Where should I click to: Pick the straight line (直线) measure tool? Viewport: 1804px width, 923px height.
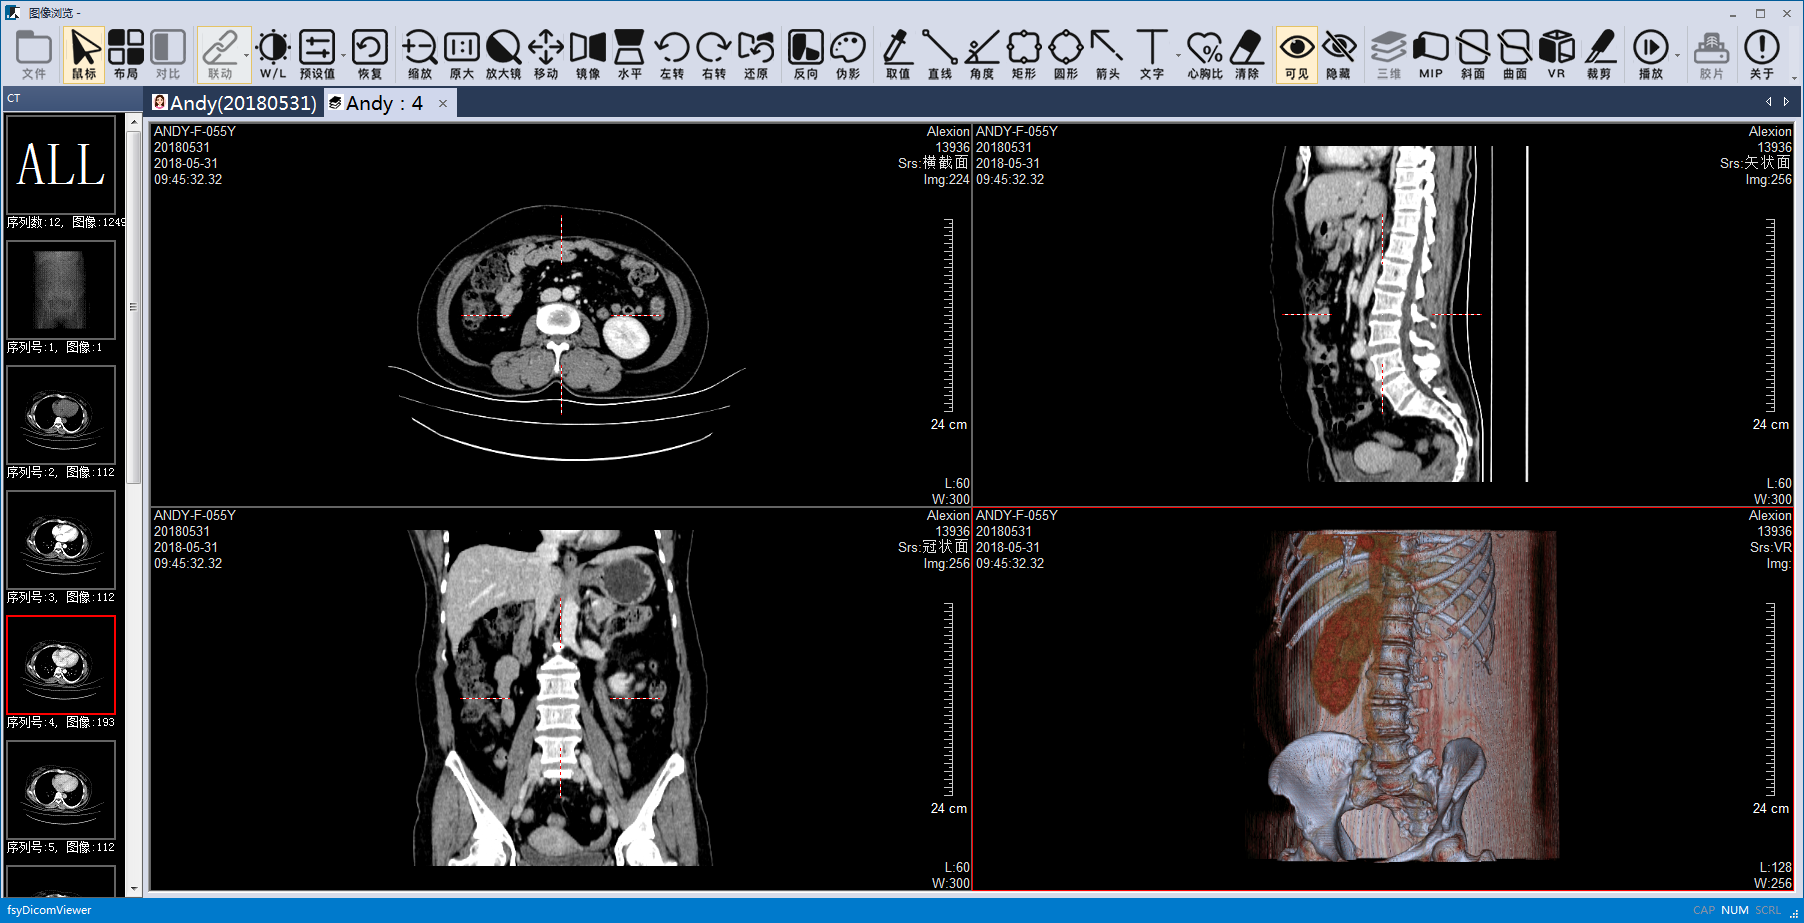939,54
